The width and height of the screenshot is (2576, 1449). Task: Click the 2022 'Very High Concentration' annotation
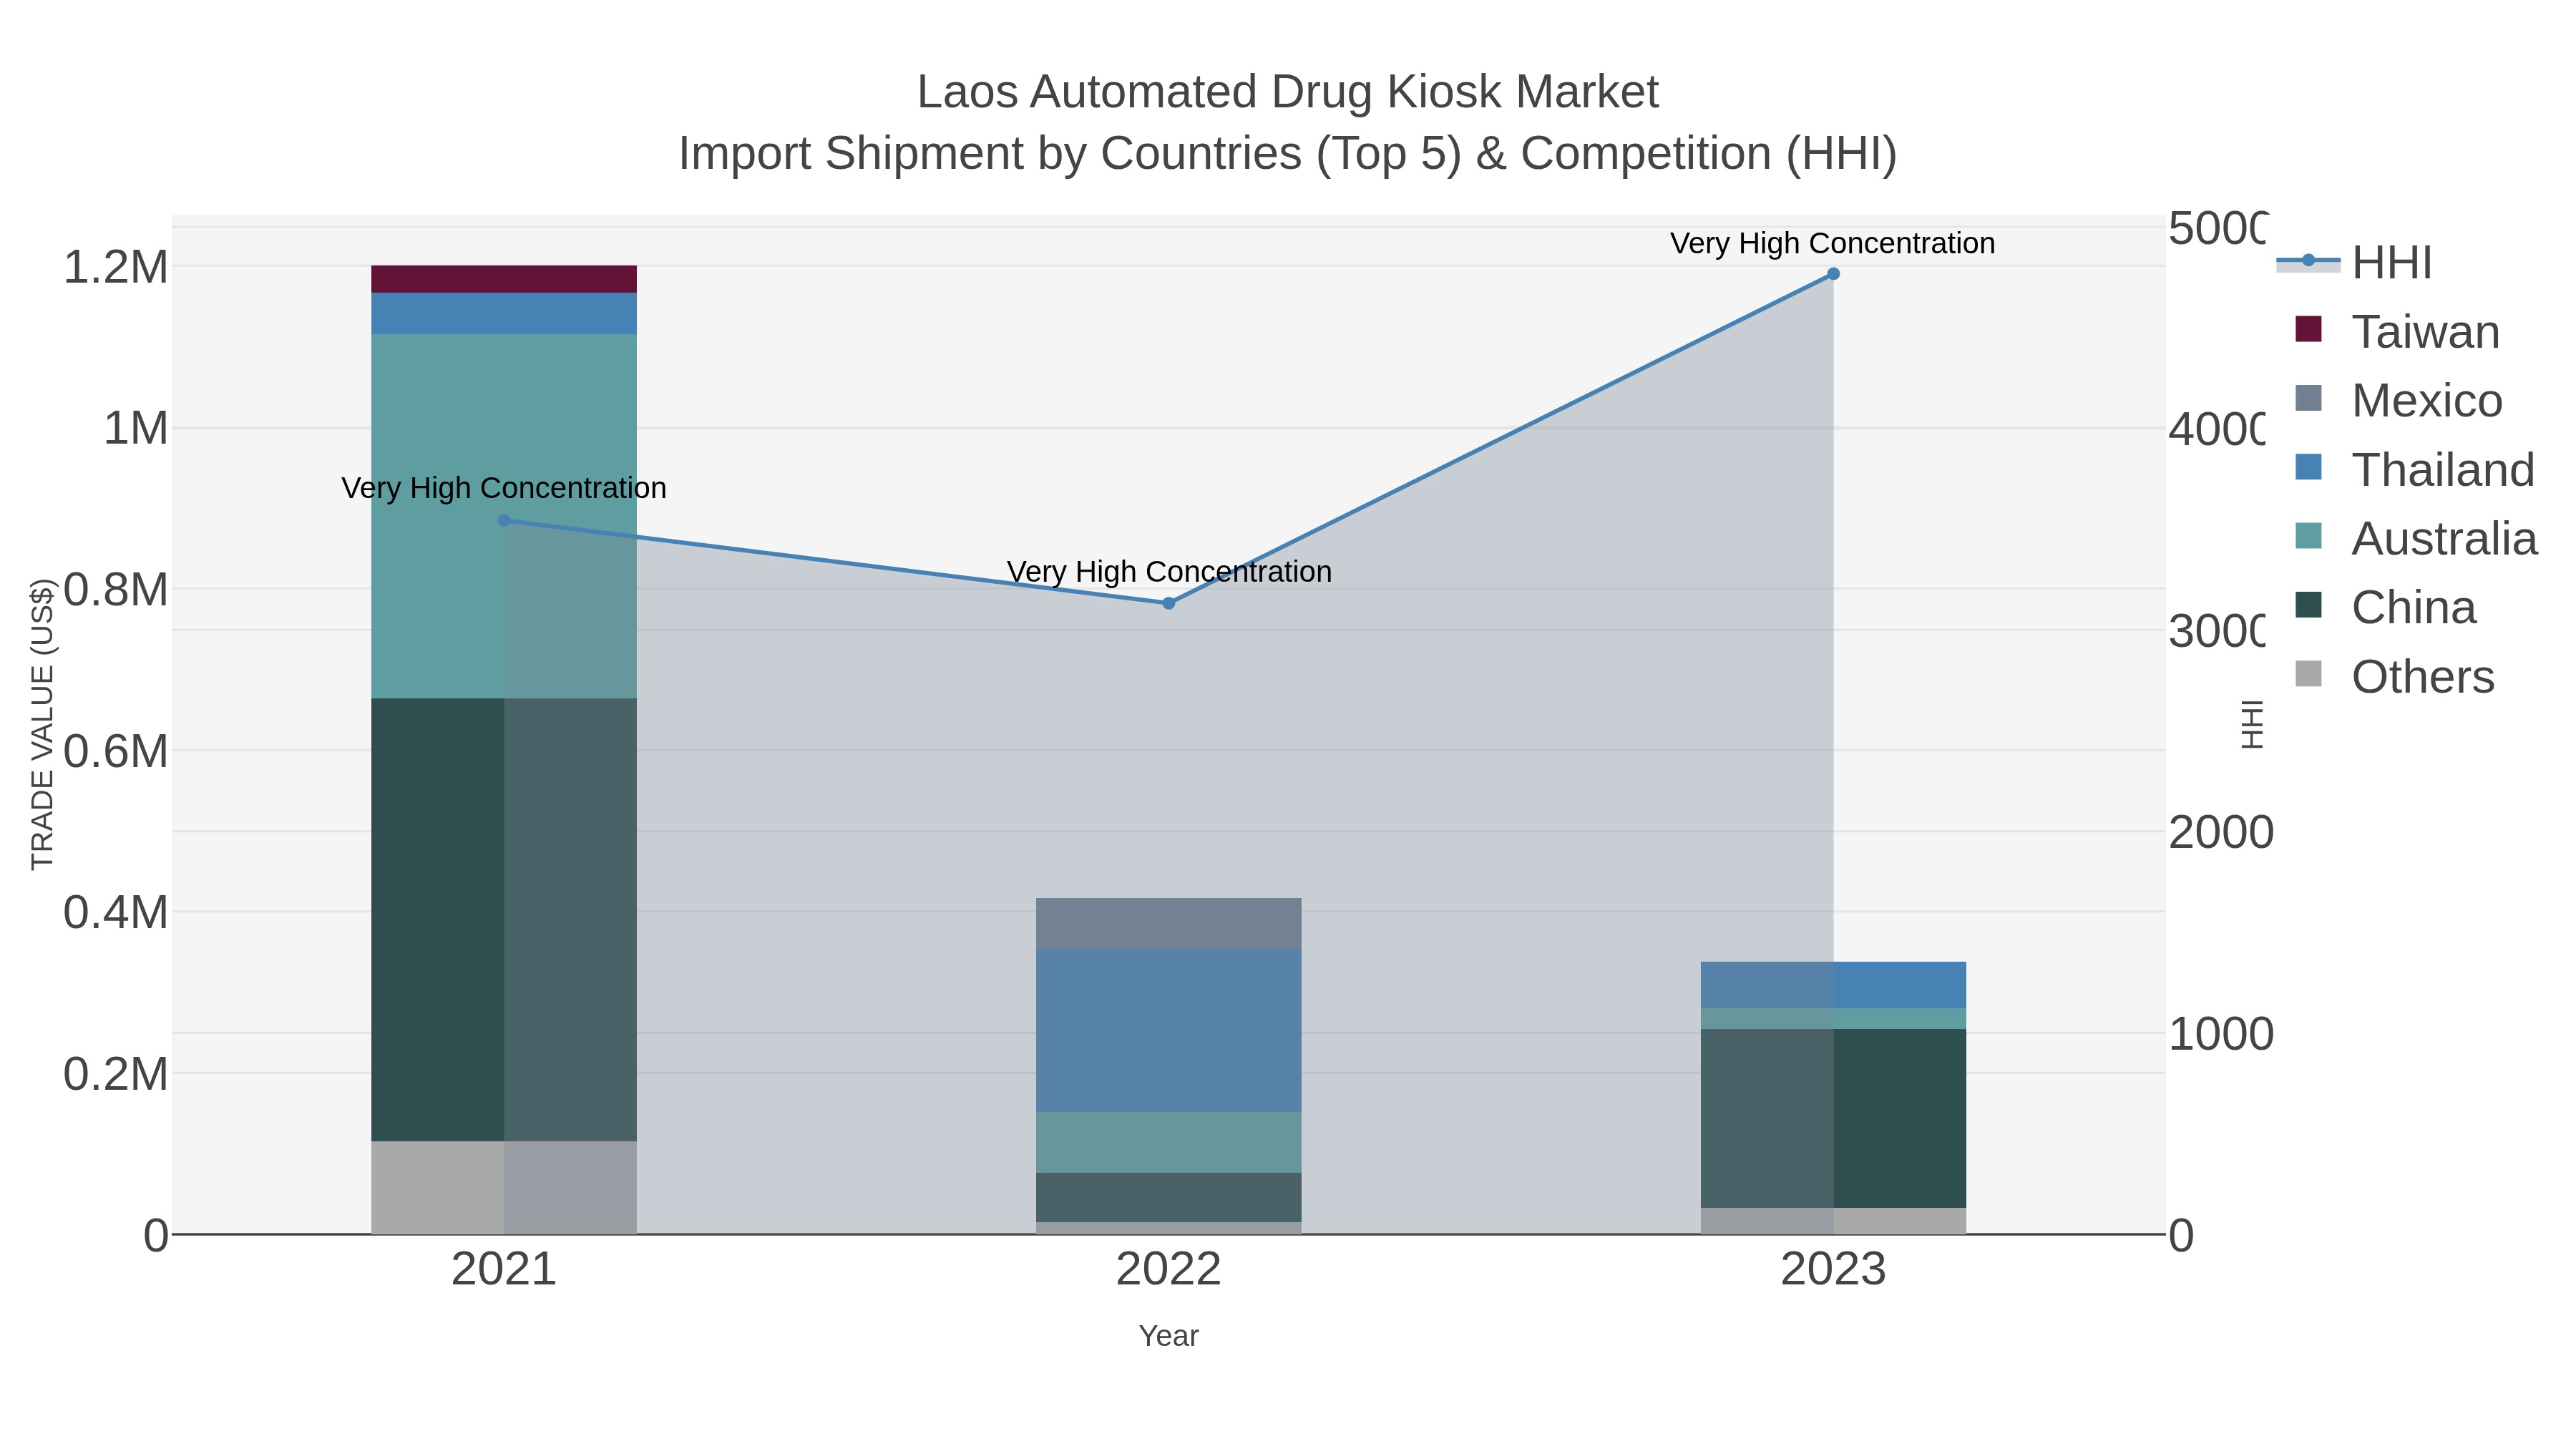[x=1169, y=572]
